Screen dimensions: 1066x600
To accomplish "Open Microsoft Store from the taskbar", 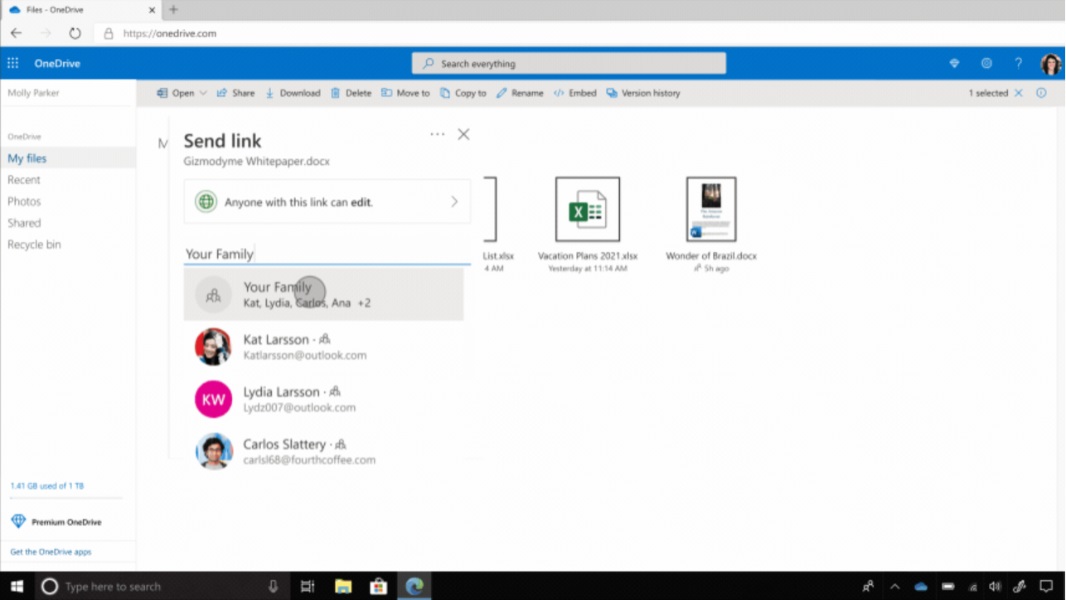I will tap(378, 586).
